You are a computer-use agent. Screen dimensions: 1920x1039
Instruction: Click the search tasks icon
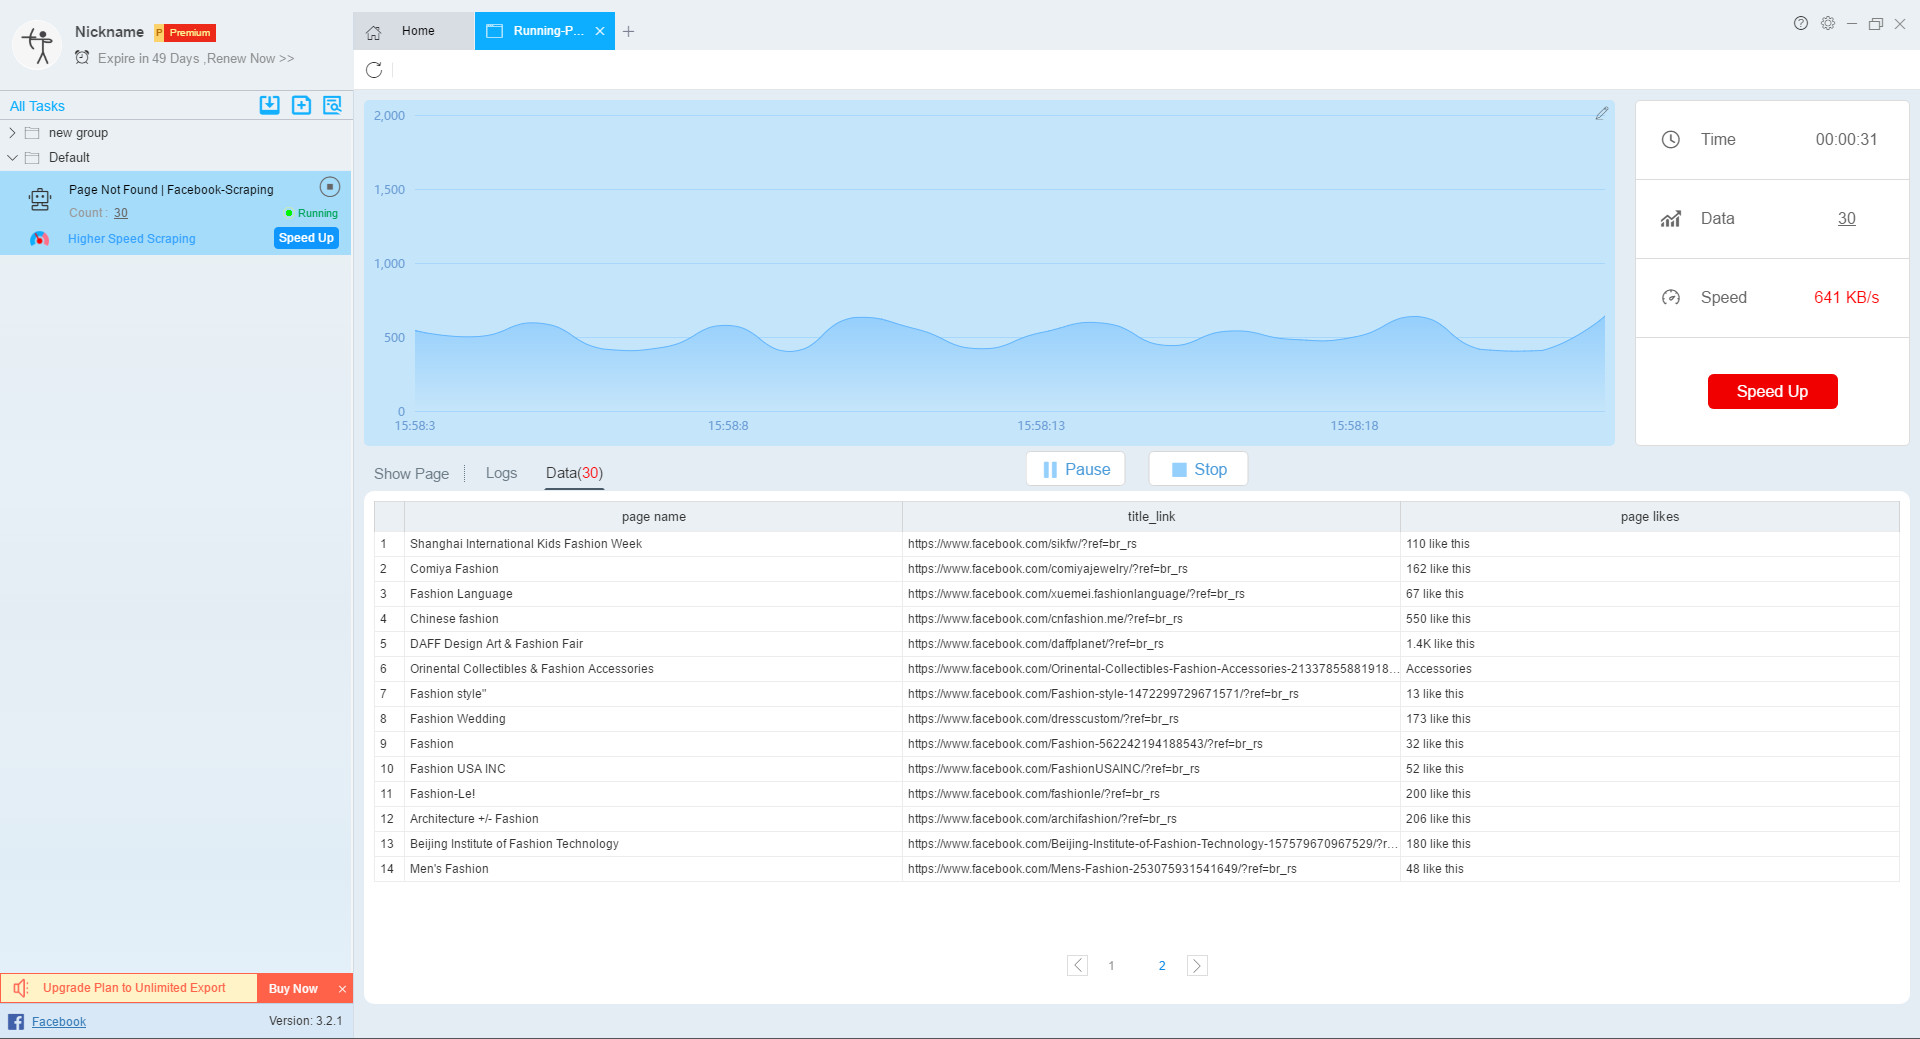332,105
